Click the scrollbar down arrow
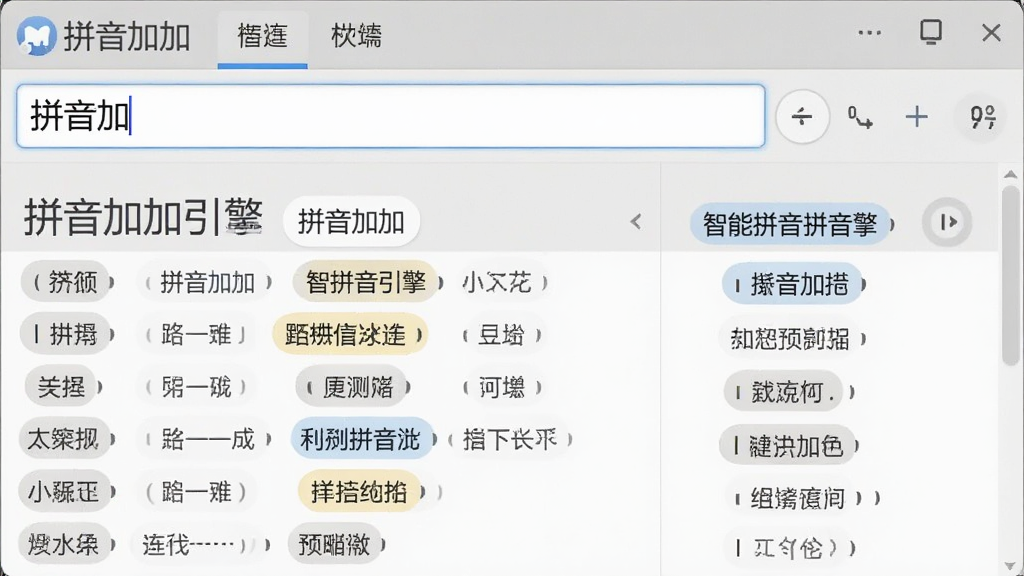The width and height of the screenshot is (1024, 576). point(1010,567)
